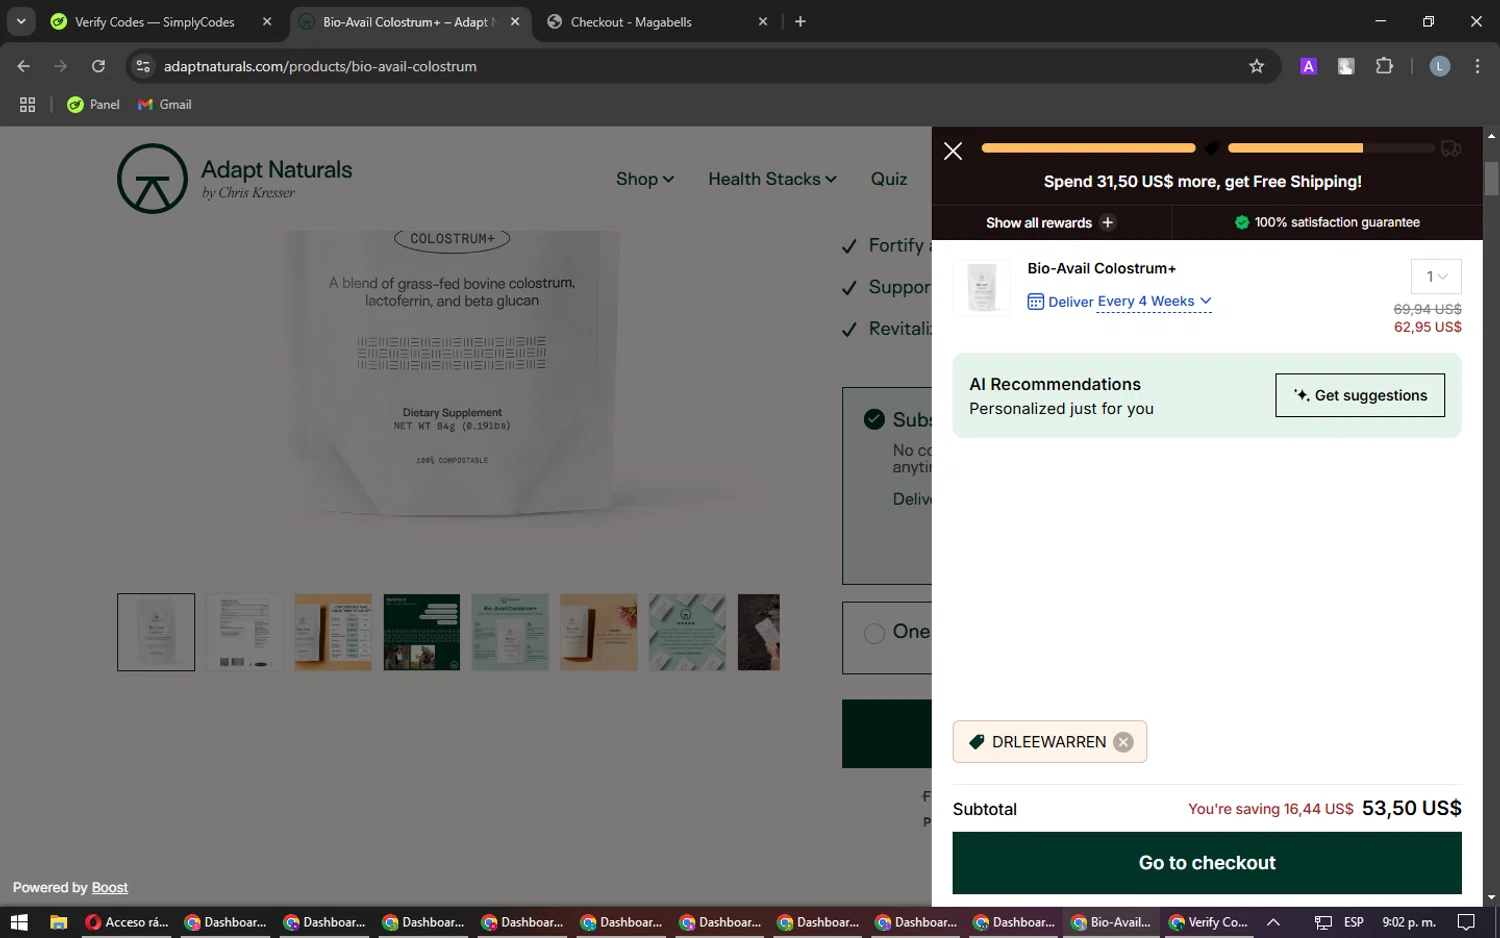Go to checkout

click(1207, 863)
